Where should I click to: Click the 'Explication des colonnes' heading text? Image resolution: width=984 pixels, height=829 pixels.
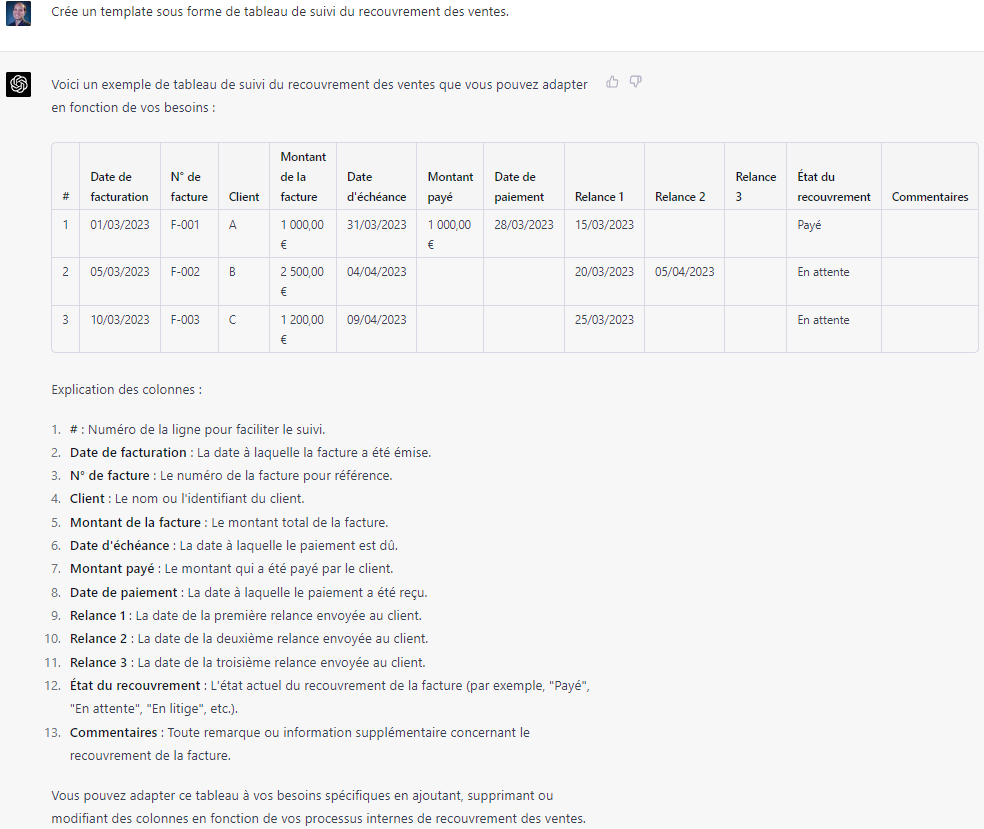click(x=126, y=389)
